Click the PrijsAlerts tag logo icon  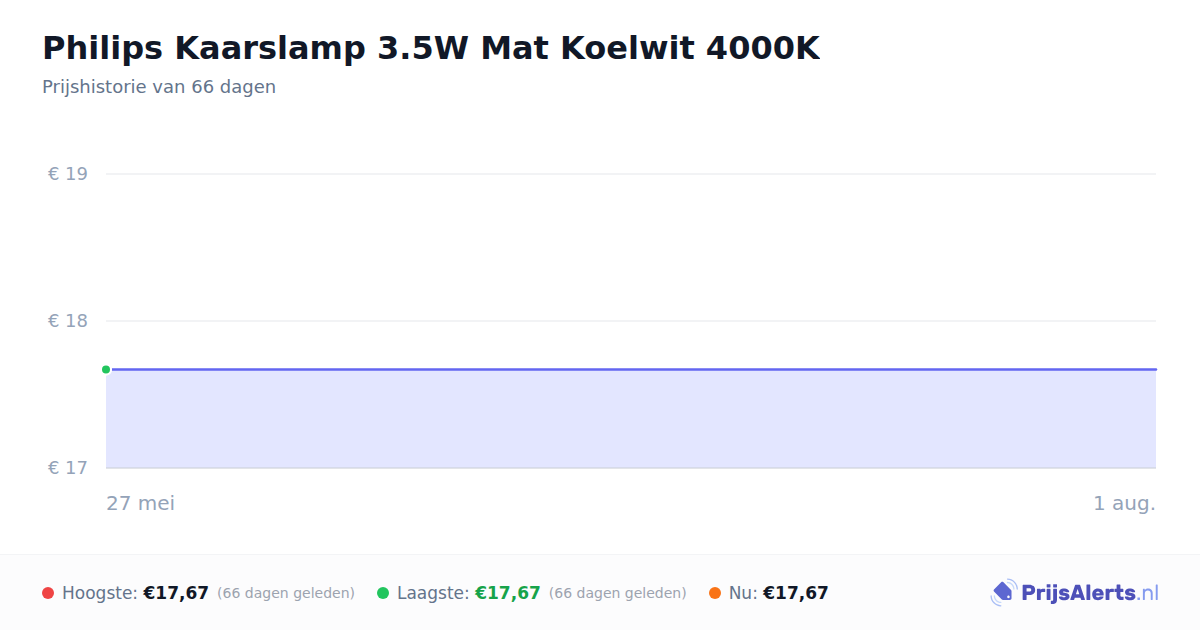[1003, 593]
